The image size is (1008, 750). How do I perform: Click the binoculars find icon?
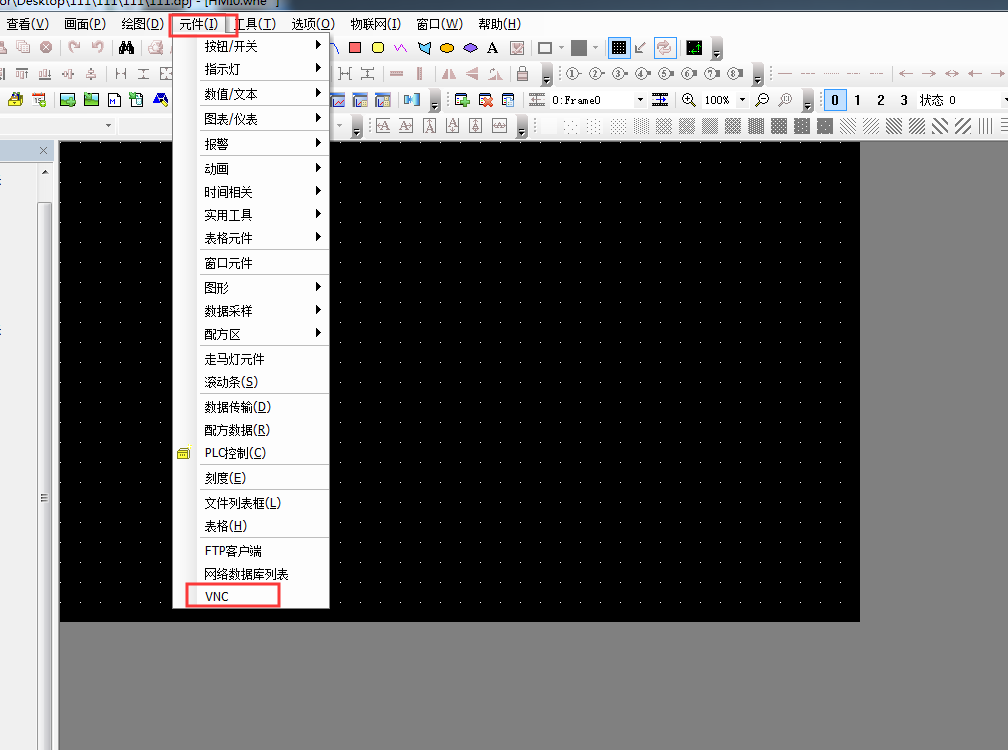click(126, 47)
